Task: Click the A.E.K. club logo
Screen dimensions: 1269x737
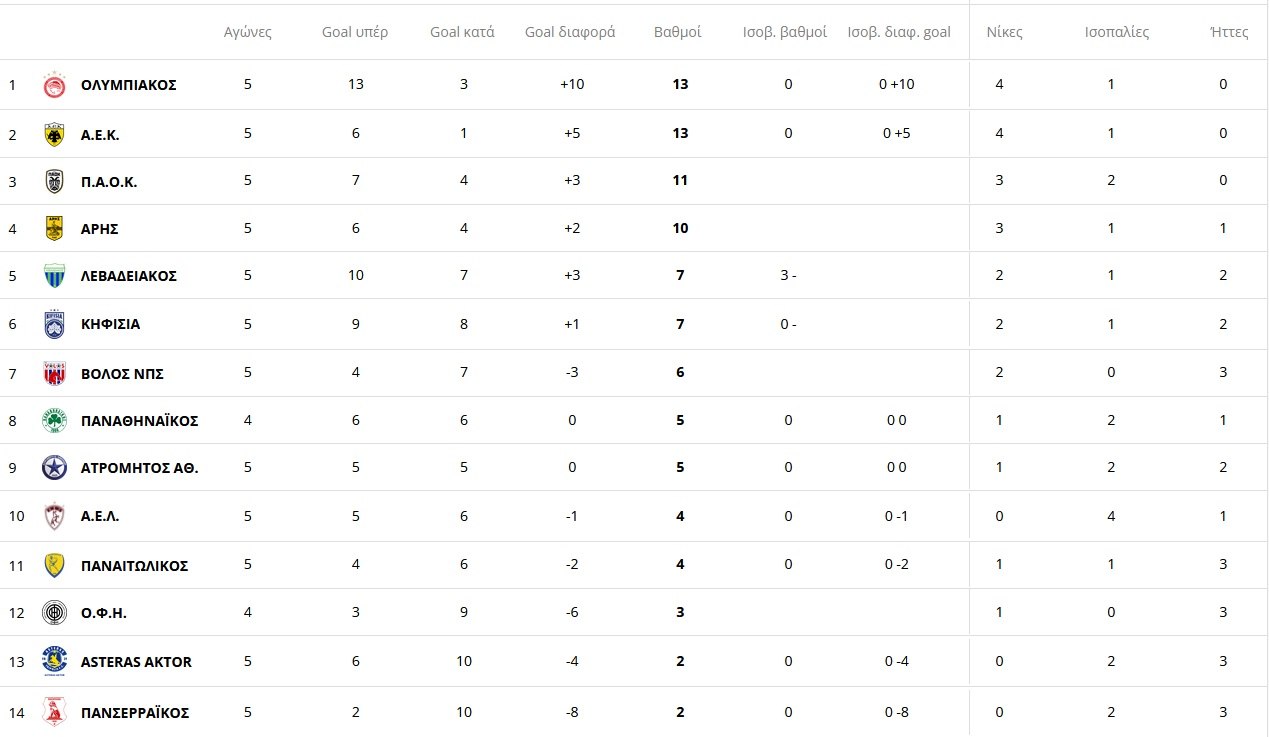Action: [x=54, y=134]
